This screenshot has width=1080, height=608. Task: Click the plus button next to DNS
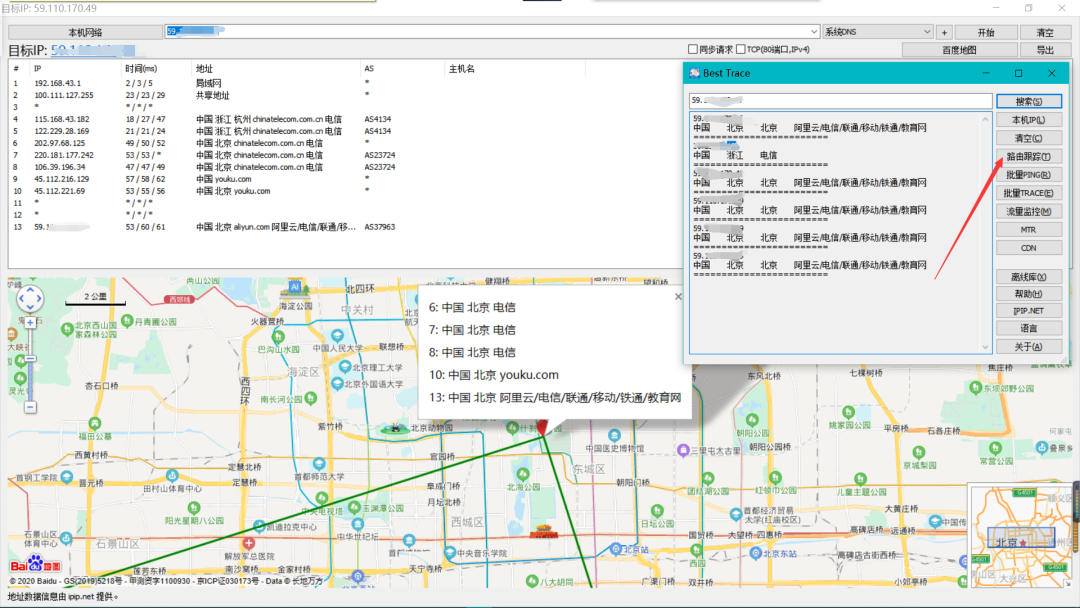944,32
